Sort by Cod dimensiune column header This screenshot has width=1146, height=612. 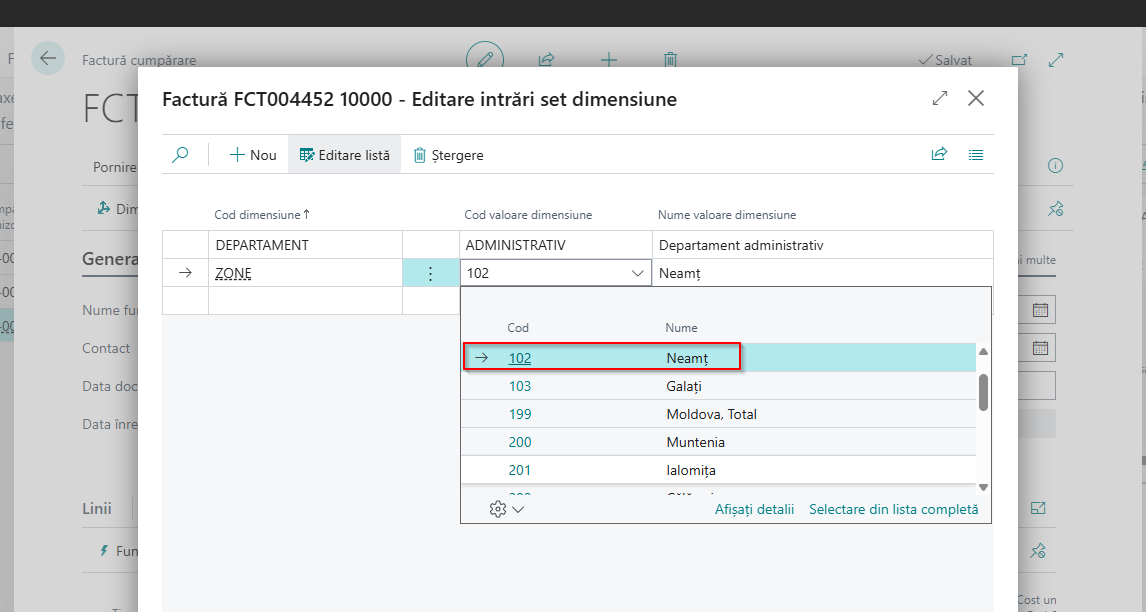pyautogui.click(x=262, y=215)
